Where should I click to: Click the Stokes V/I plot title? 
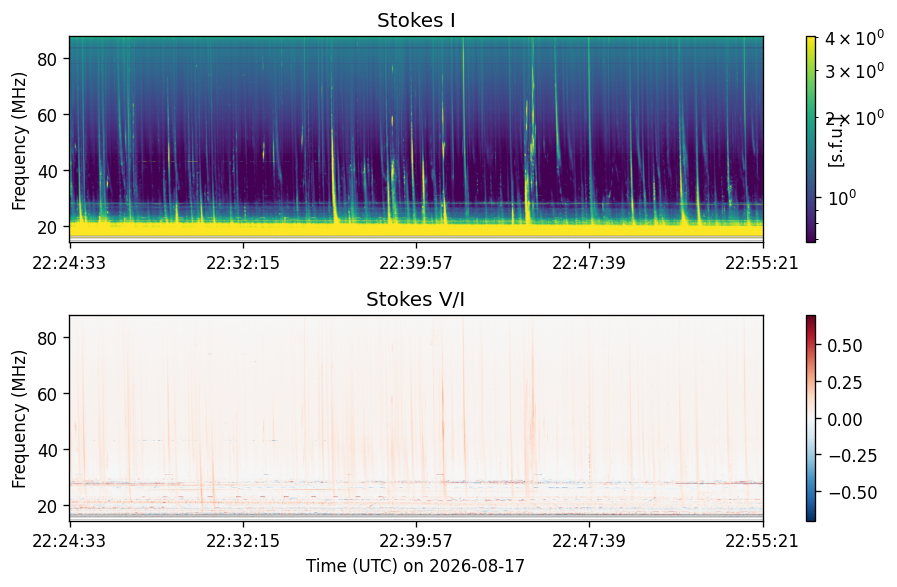415,299
